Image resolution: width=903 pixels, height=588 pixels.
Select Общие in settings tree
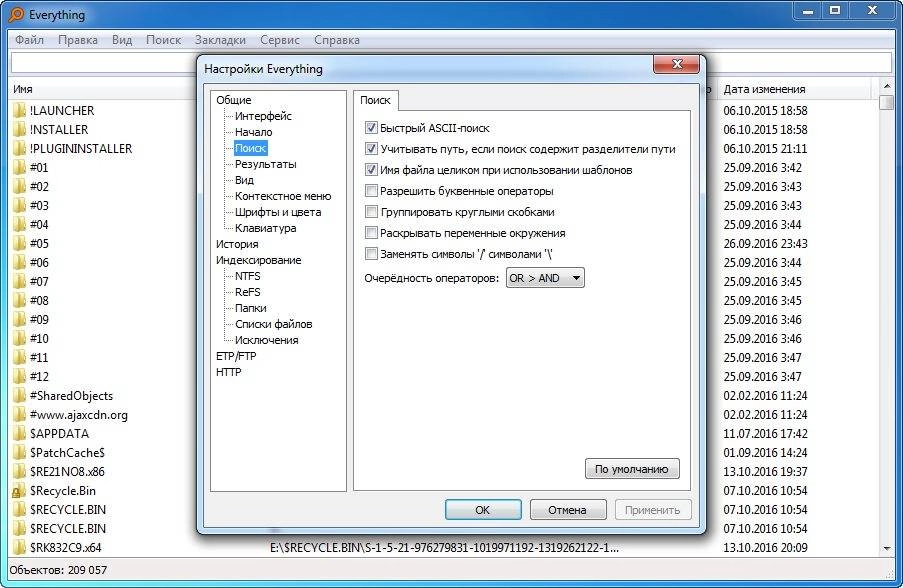point(234,100)
